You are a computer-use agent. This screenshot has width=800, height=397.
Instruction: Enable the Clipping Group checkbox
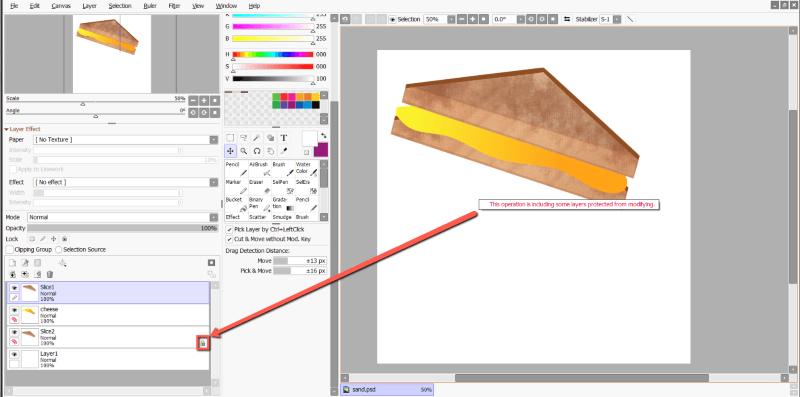(10, 250)
